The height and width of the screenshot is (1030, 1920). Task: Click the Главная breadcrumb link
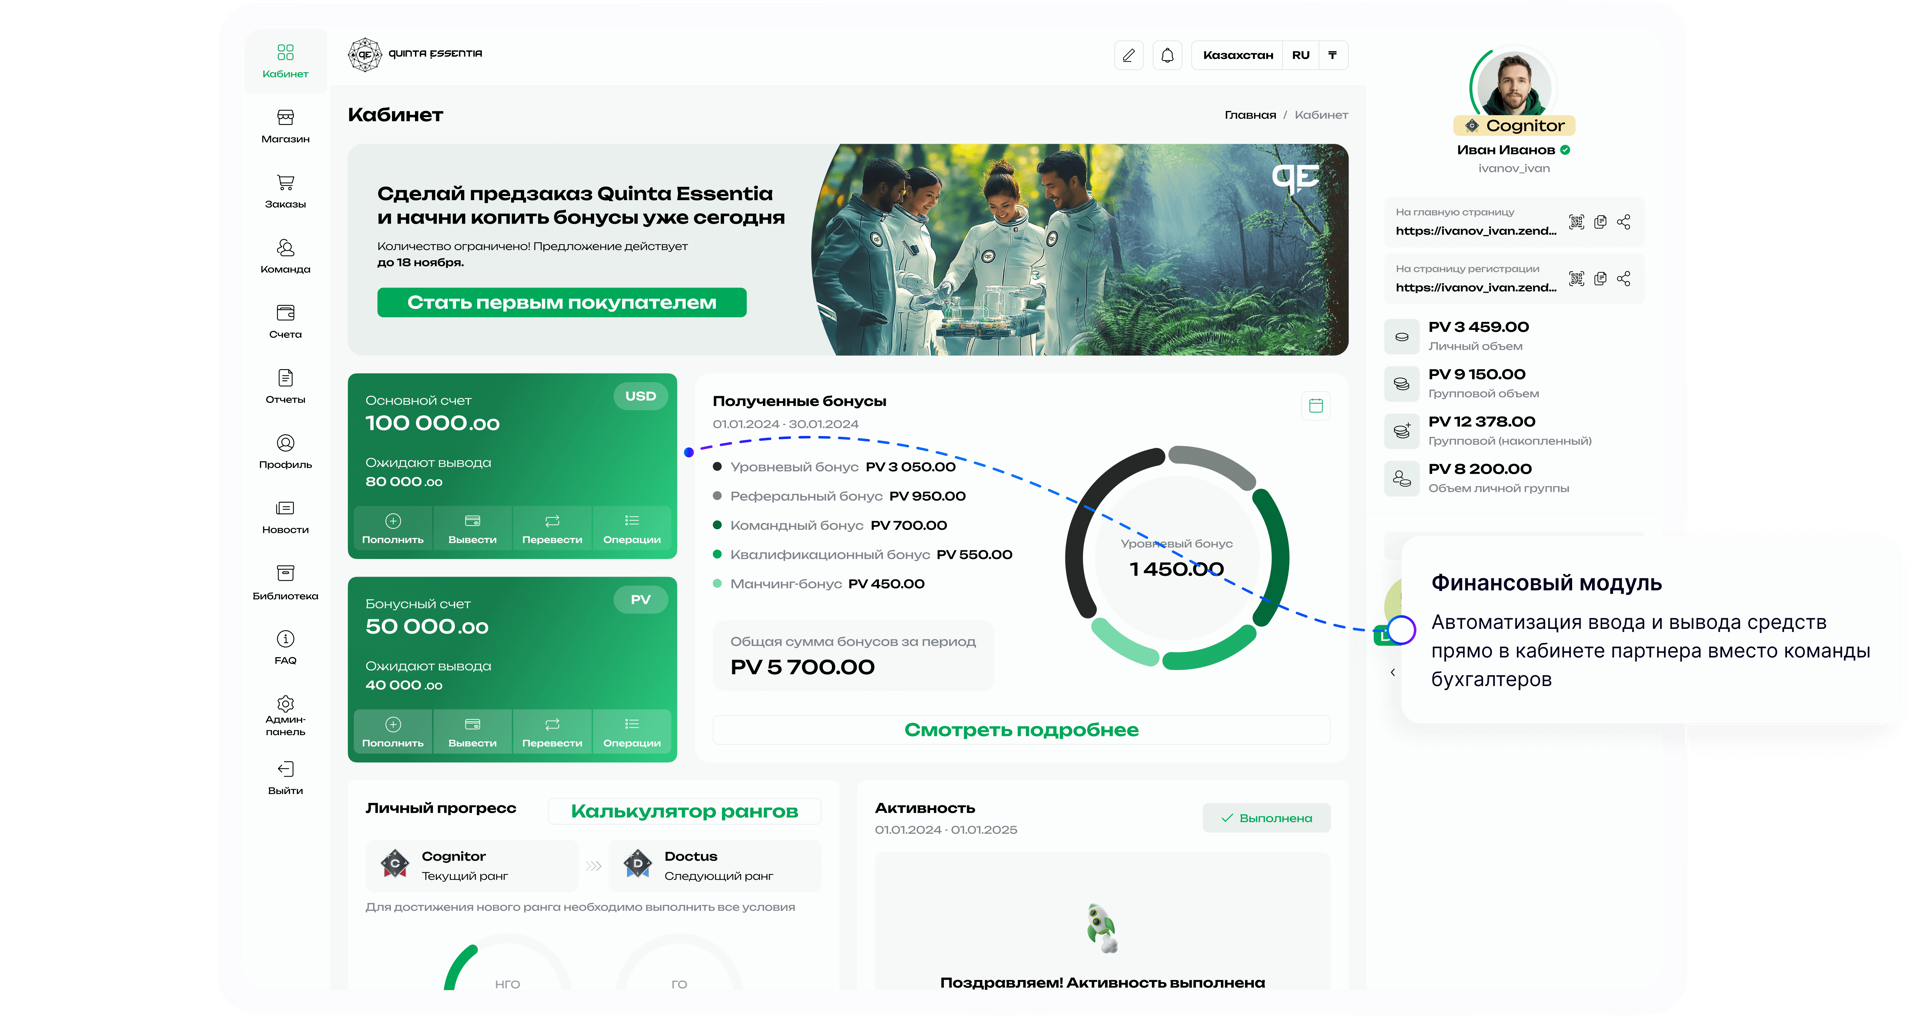coord(1250,115)
